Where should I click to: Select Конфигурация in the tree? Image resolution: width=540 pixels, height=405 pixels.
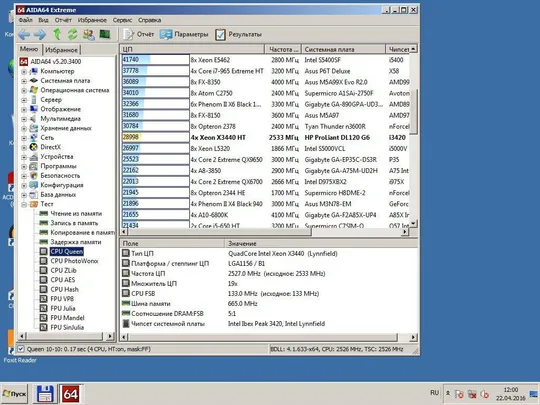(x=62, y=185)
